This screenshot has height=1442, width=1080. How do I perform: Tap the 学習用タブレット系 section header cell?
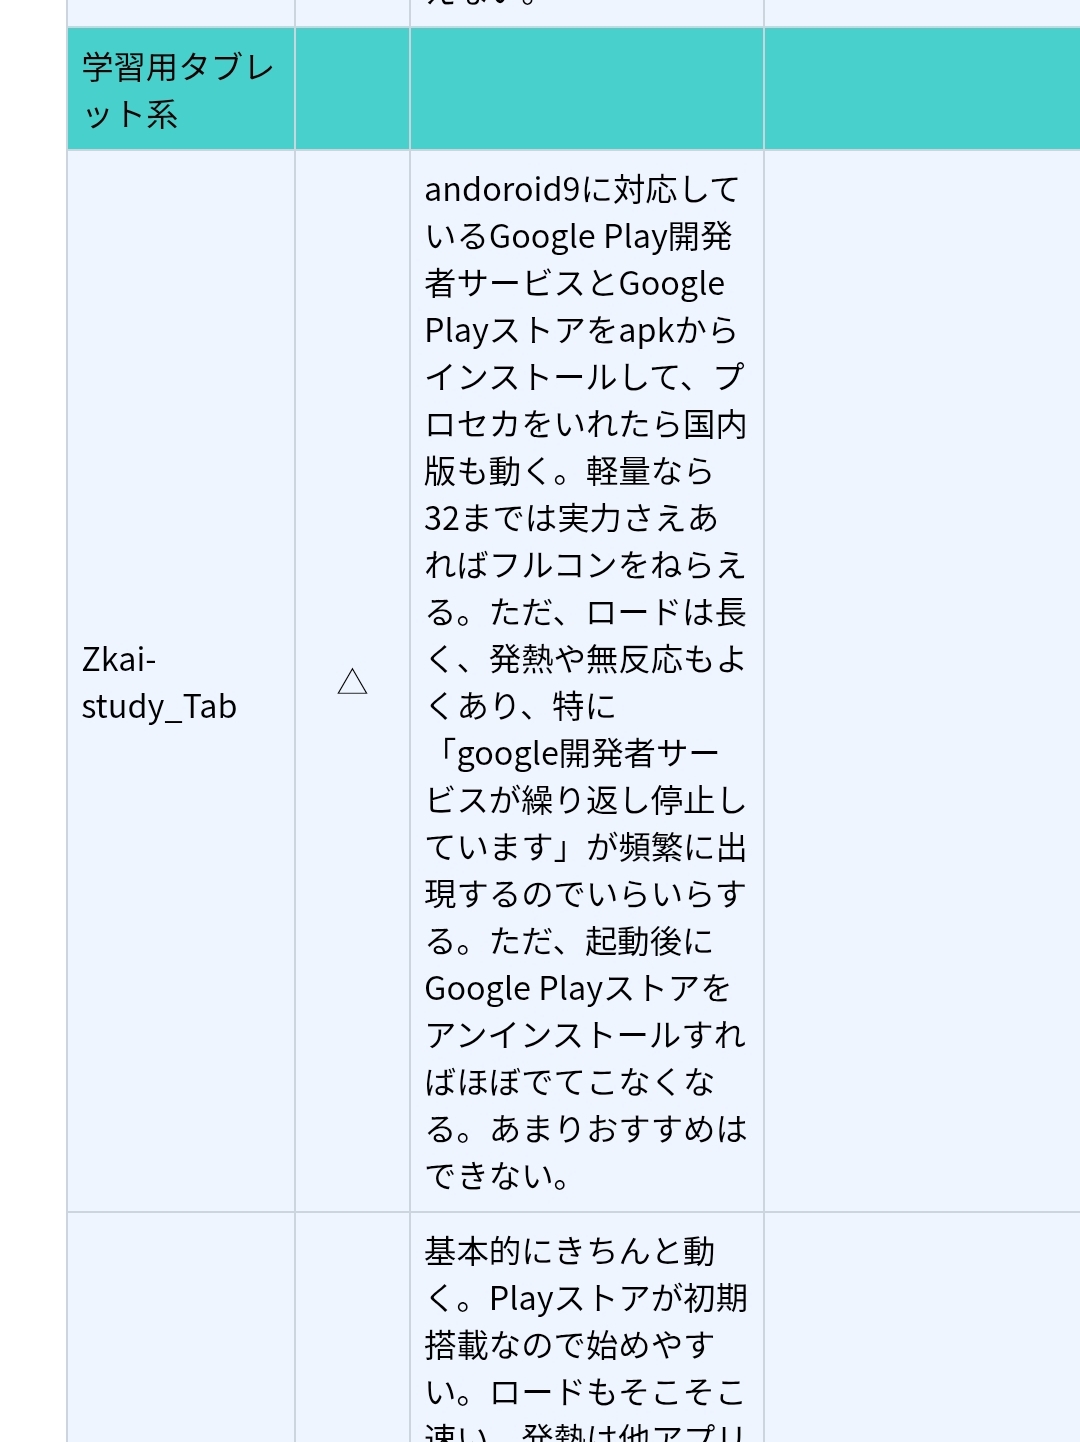[x=179, y=90]
